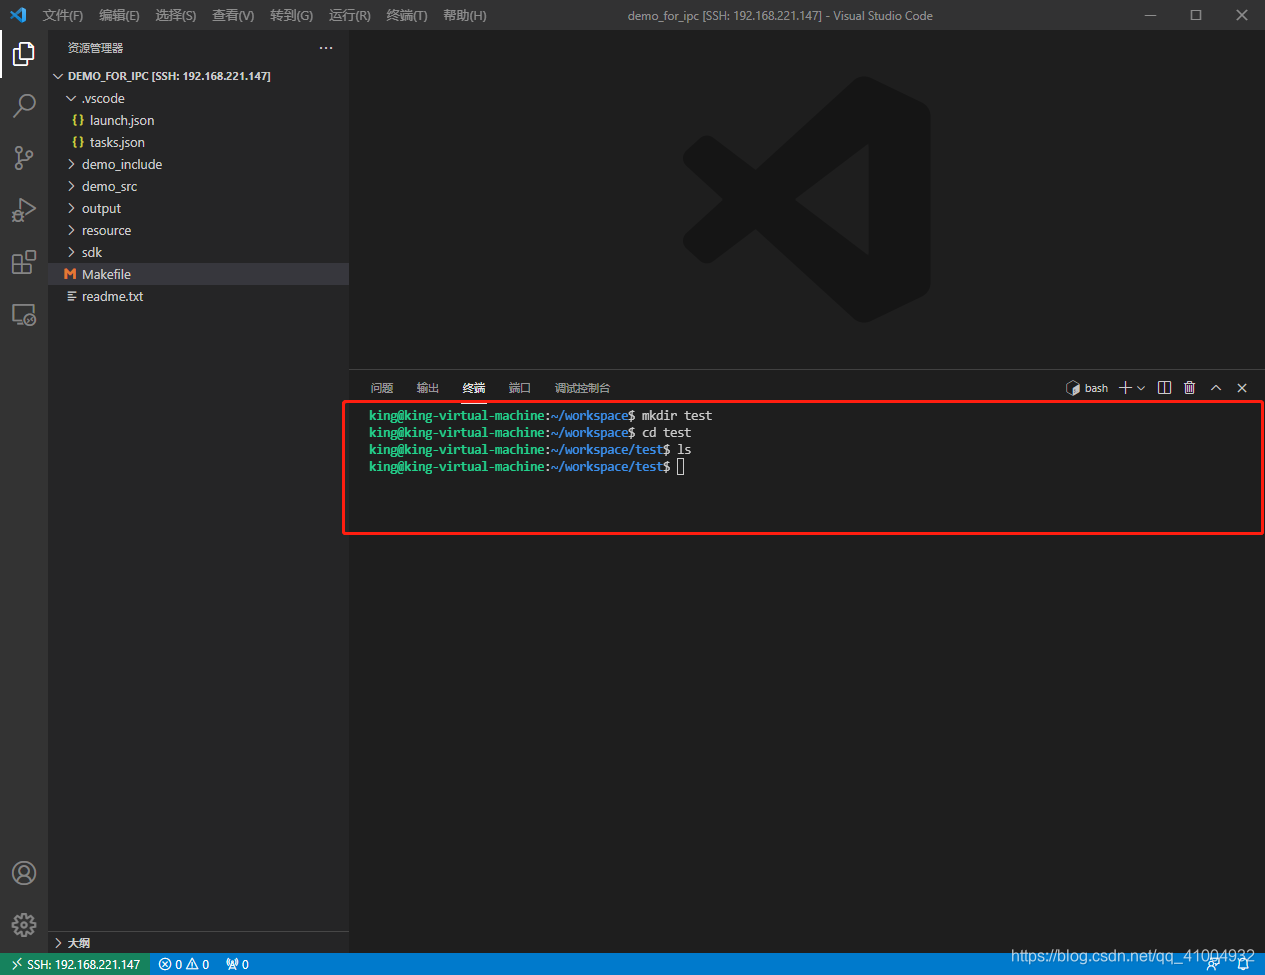
Task: Open the Accounts icon in activity bar
Action: [24, 872]
